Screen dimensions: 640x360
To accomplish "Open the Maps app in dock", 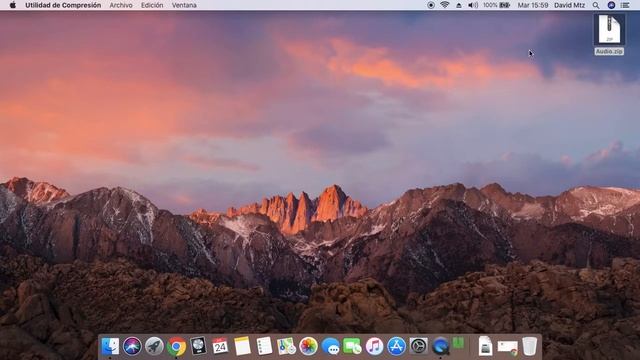I will [286, 346].
